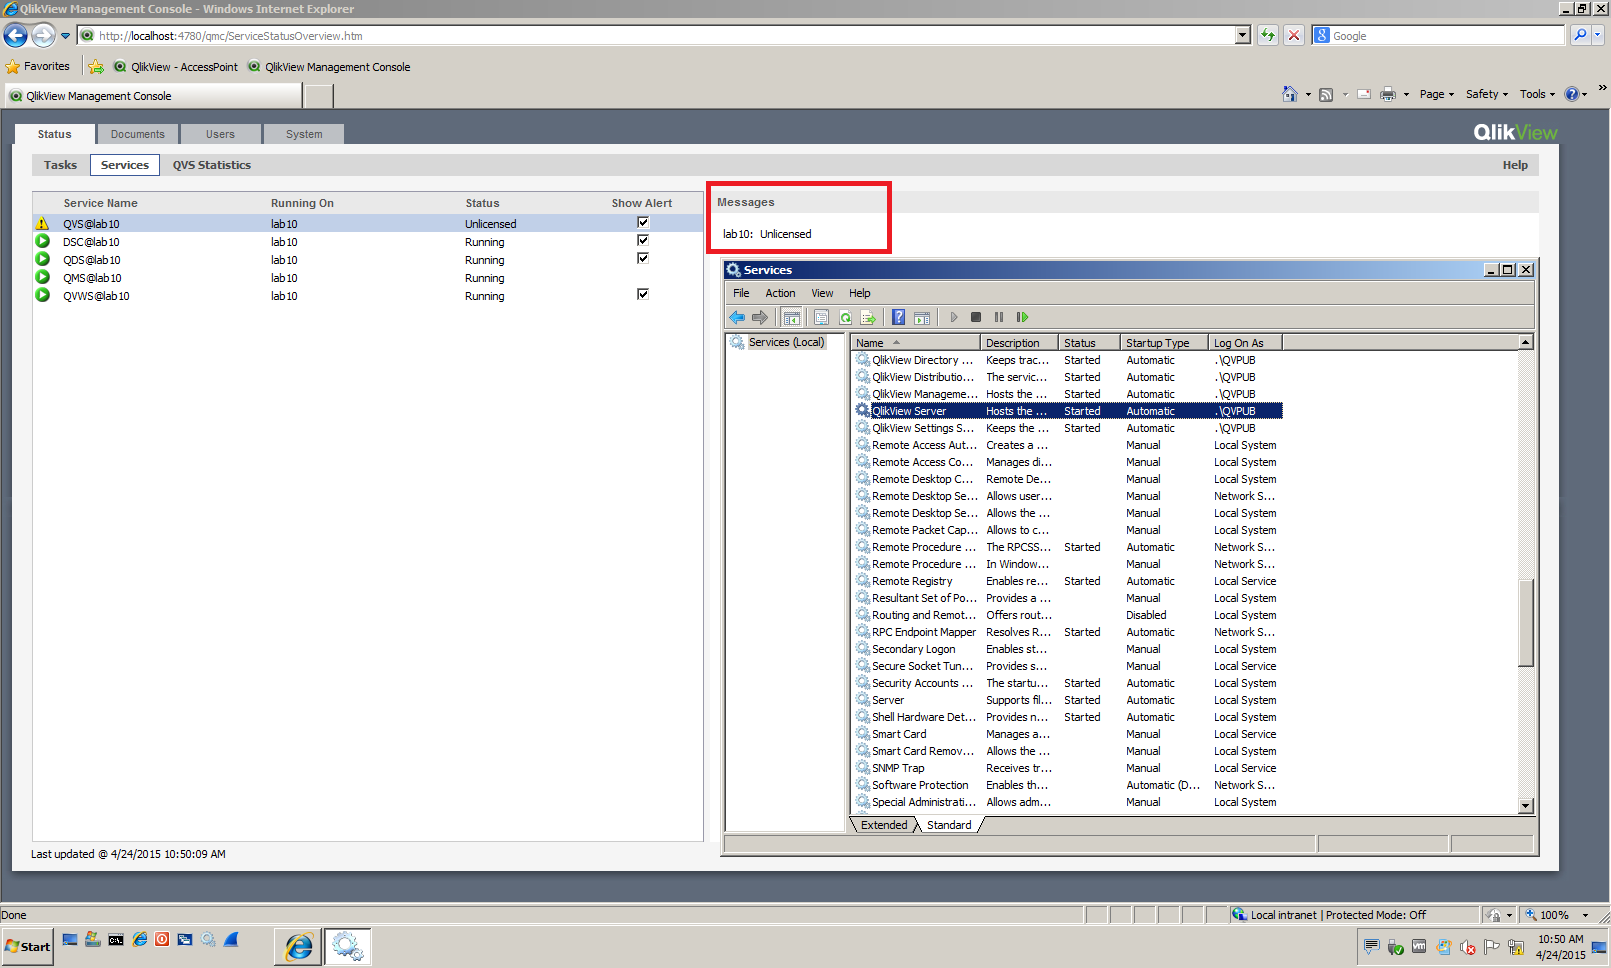Image resolution: width=1611 pixels, height=968 pixels.
Task: Click the Print icon in IE toolbar
Action: pos(1388,94)
